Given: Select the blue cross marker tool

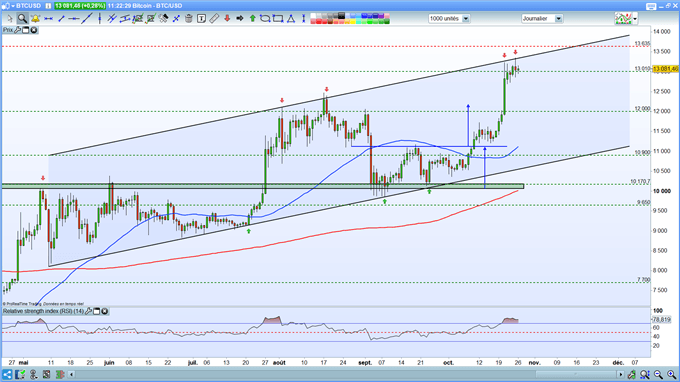Looking at the screenshot, I should click(176, 18).
